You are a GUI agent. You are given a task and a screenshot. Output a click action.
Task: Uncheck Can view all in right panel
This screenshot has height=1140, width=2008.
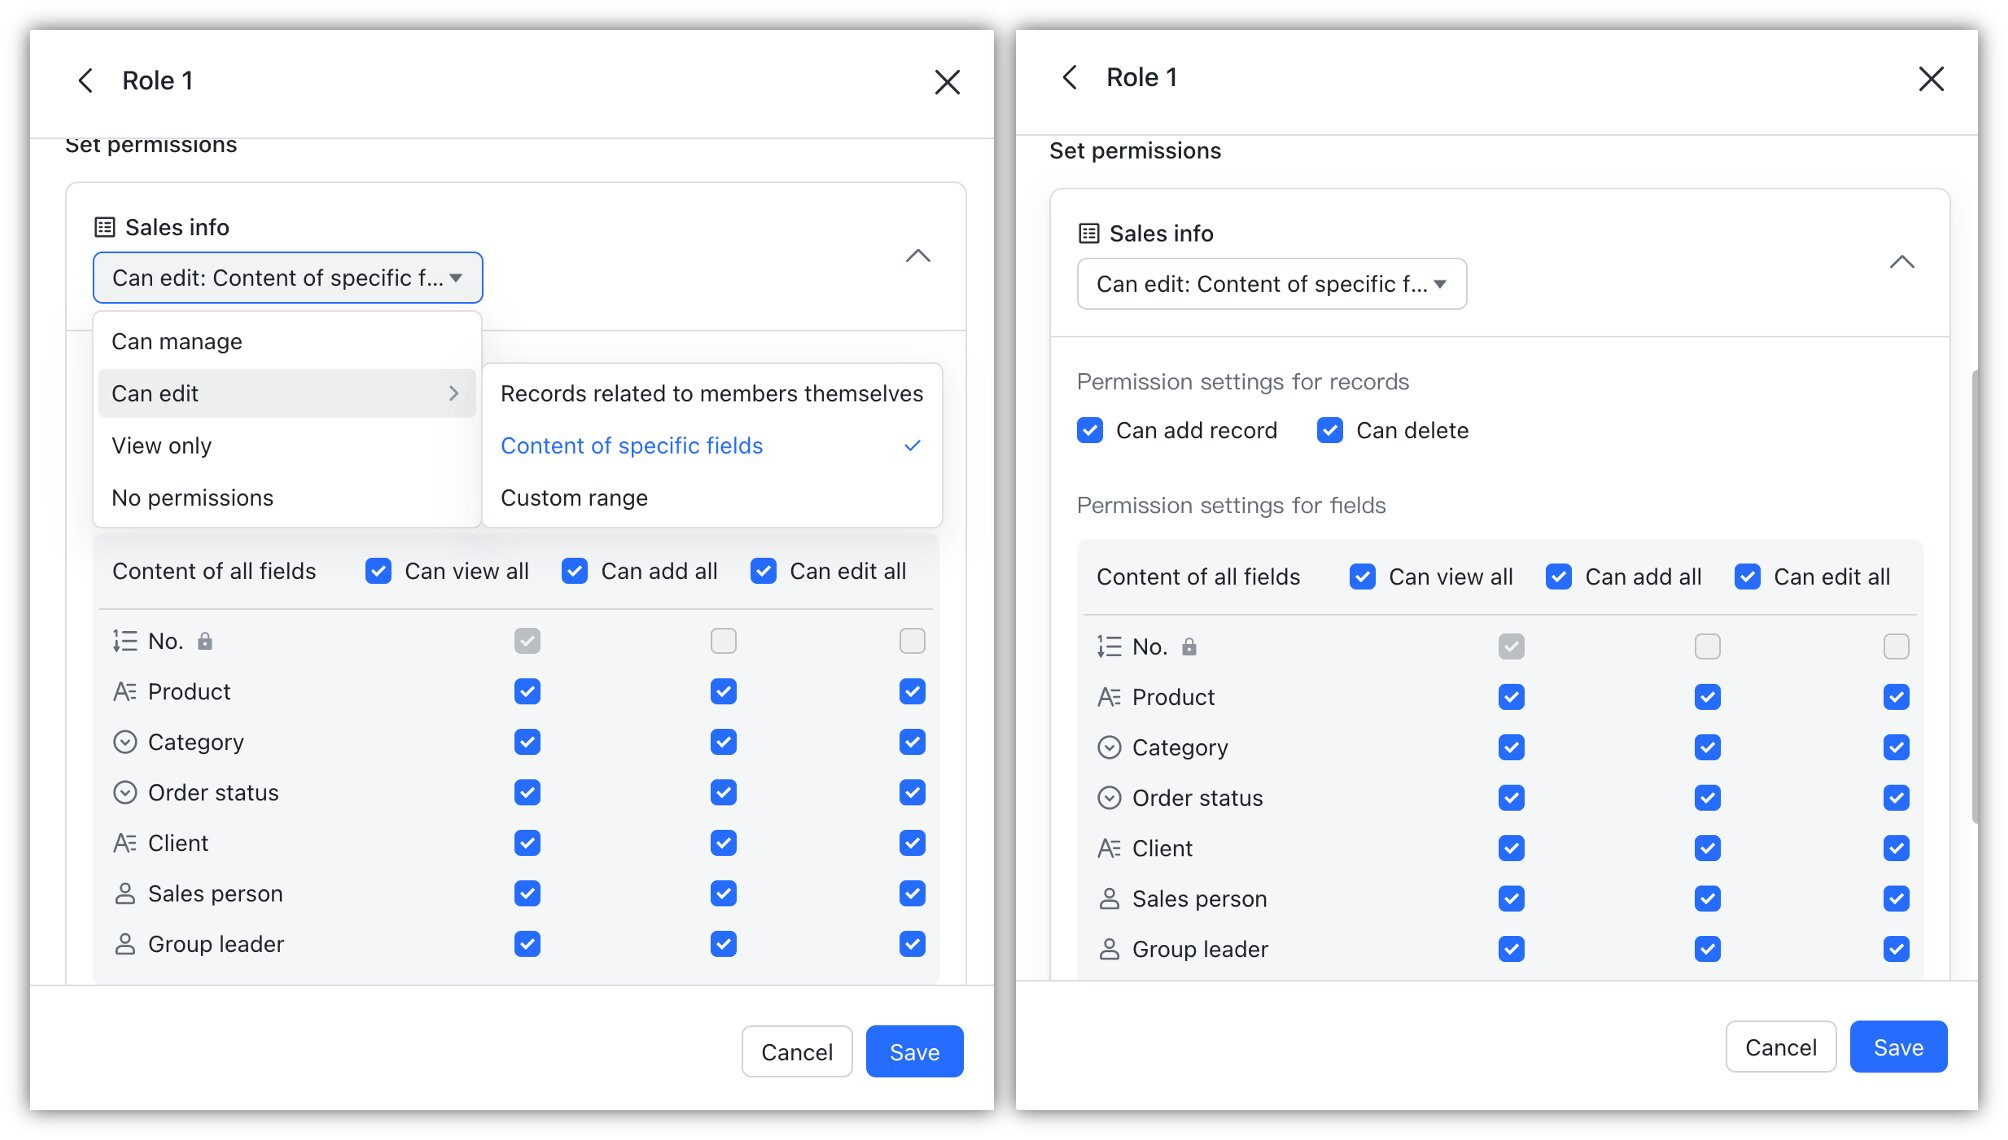[1362, 577]
